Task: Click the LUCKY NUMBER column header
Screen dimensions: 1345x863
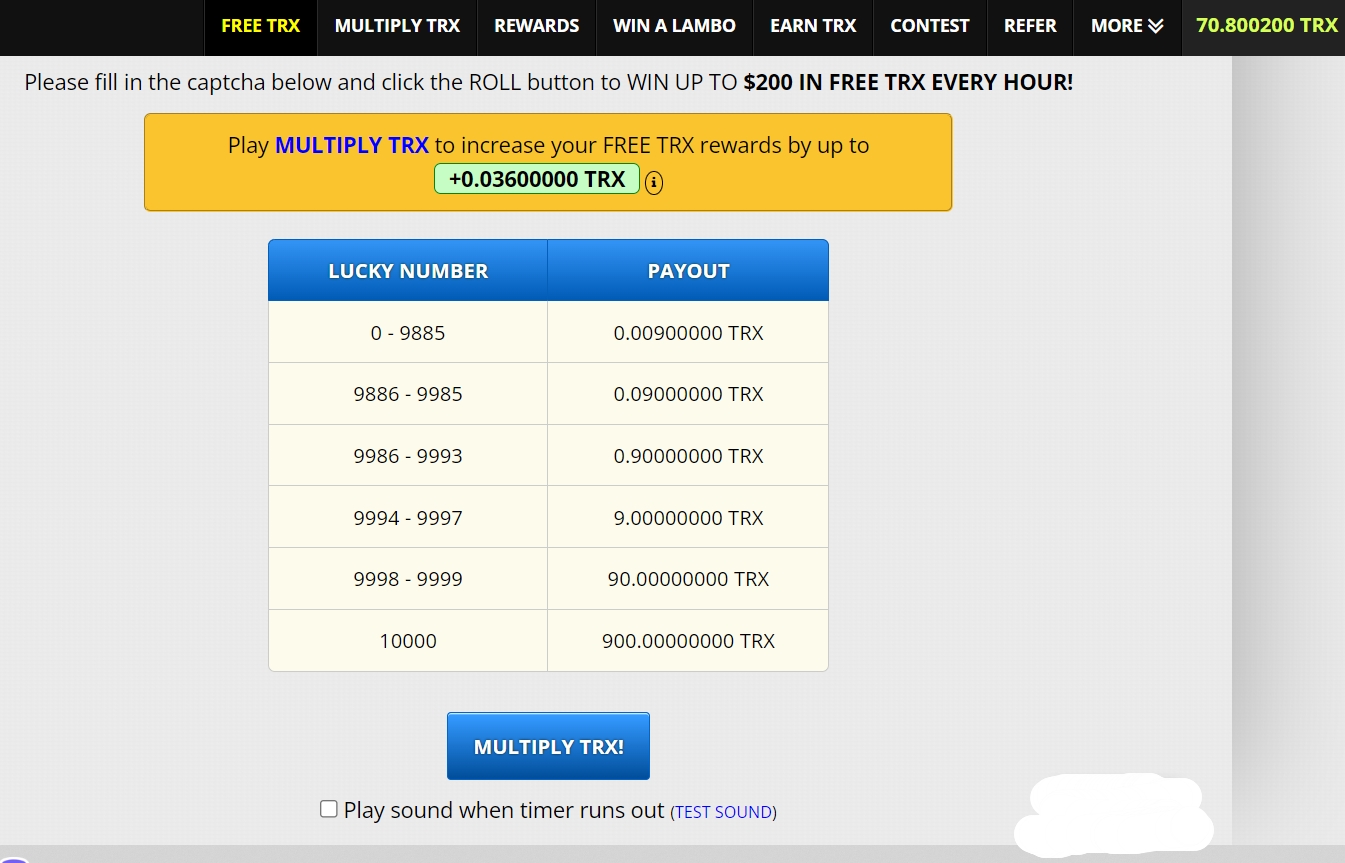Action: click(x=408, y=271)
